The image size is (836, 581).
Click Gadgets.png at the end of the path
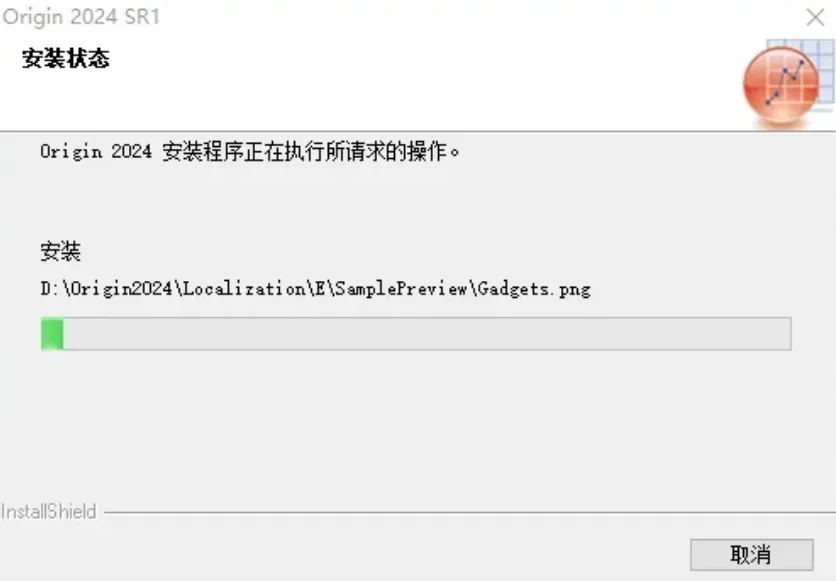pyautogui.click(x=534, y=289)
